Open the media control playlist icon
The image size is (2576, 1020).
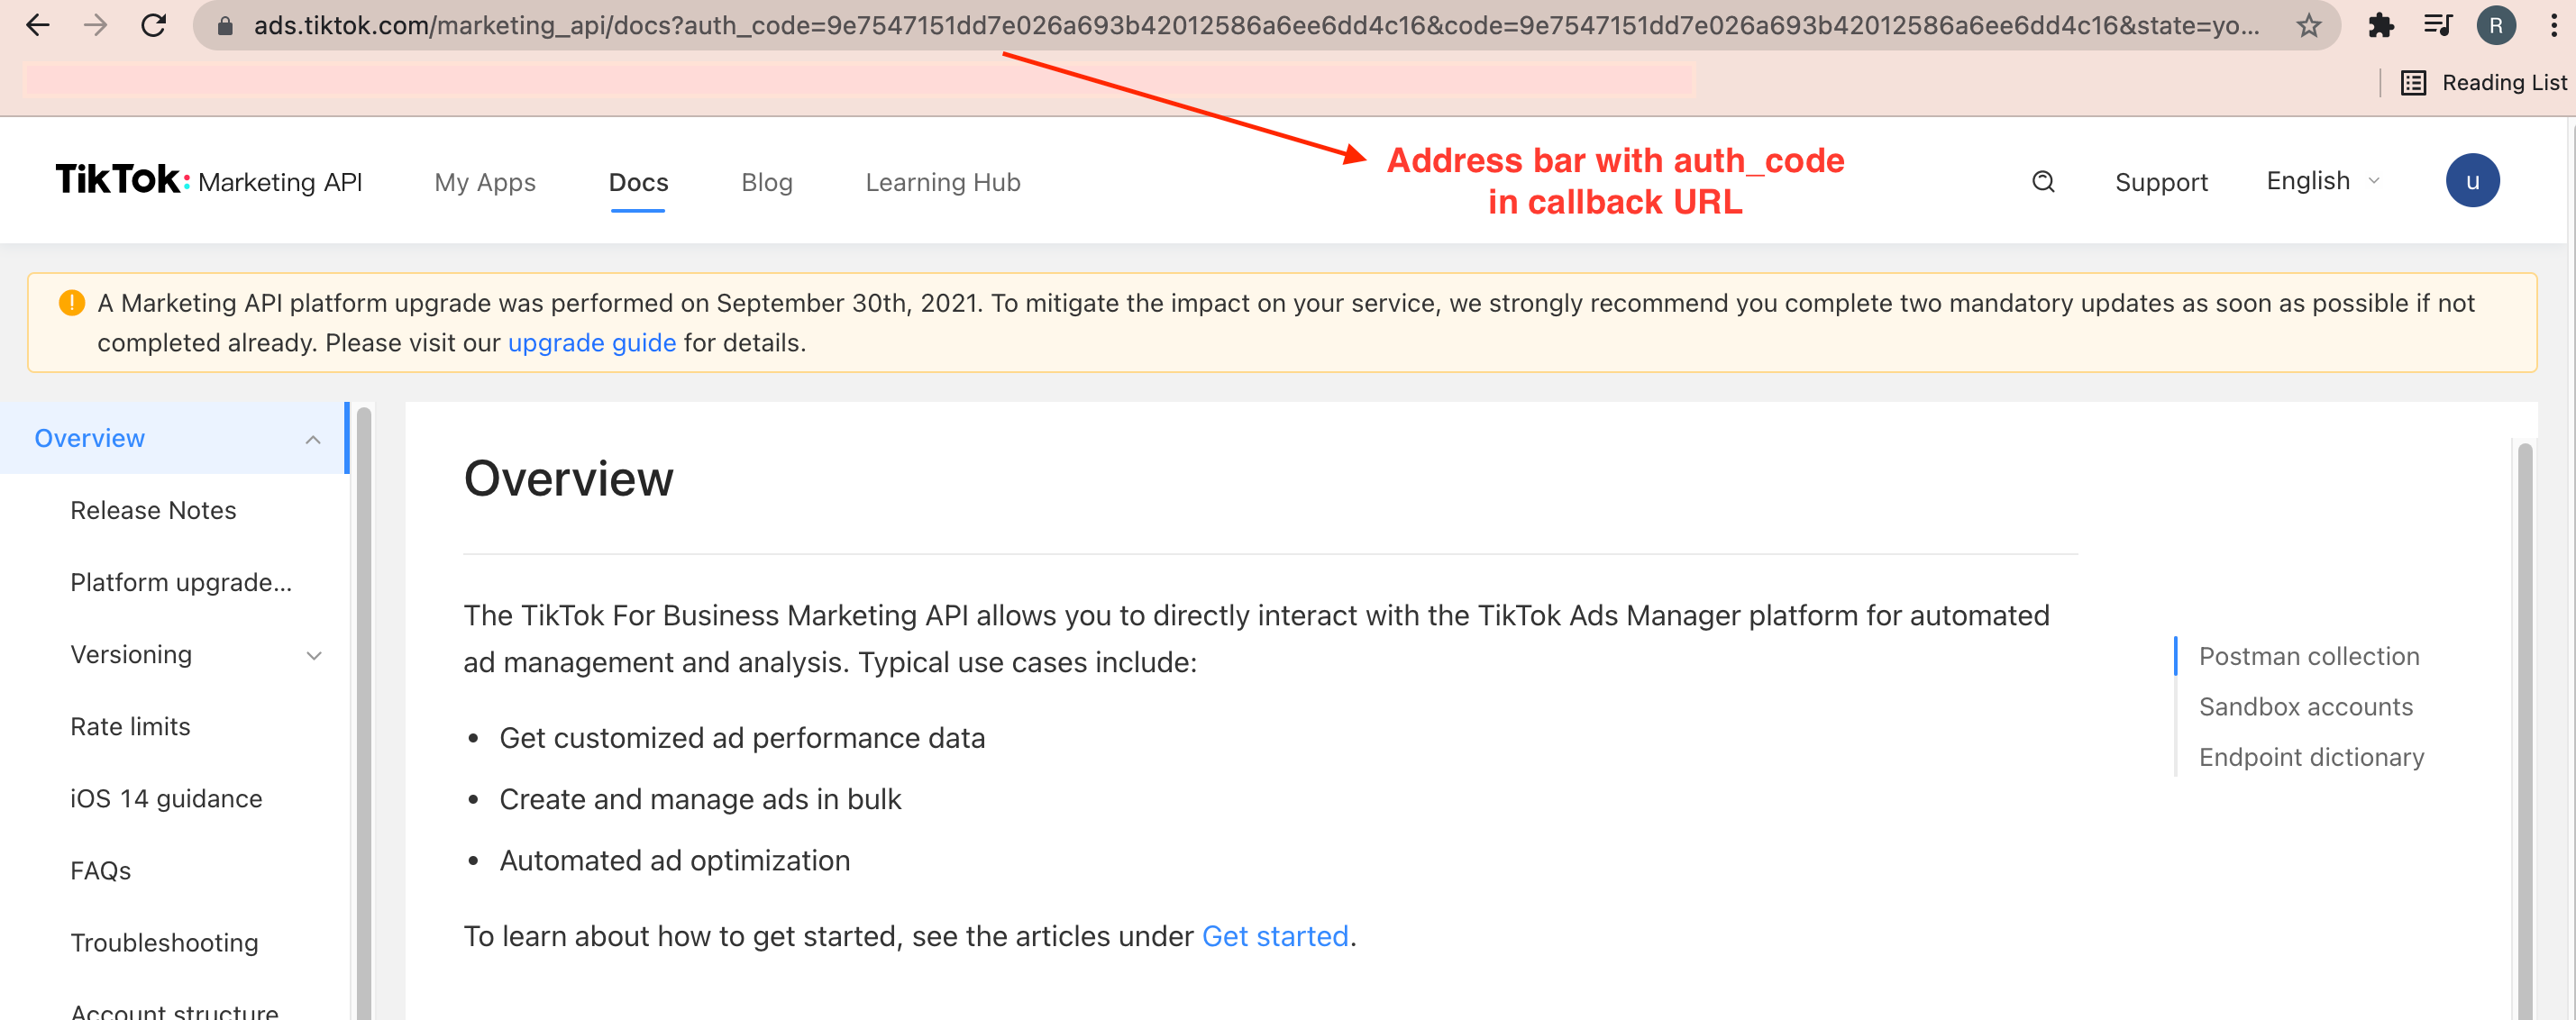2438,26
